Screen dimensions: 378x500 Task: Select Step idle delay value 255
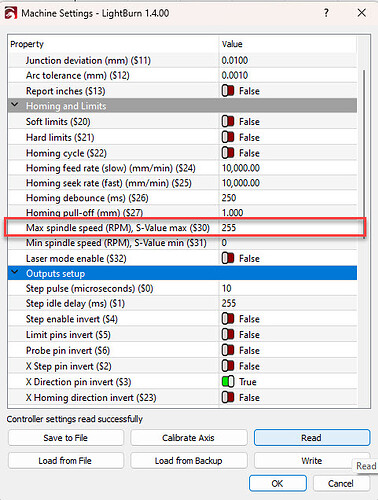pos(229,303)
